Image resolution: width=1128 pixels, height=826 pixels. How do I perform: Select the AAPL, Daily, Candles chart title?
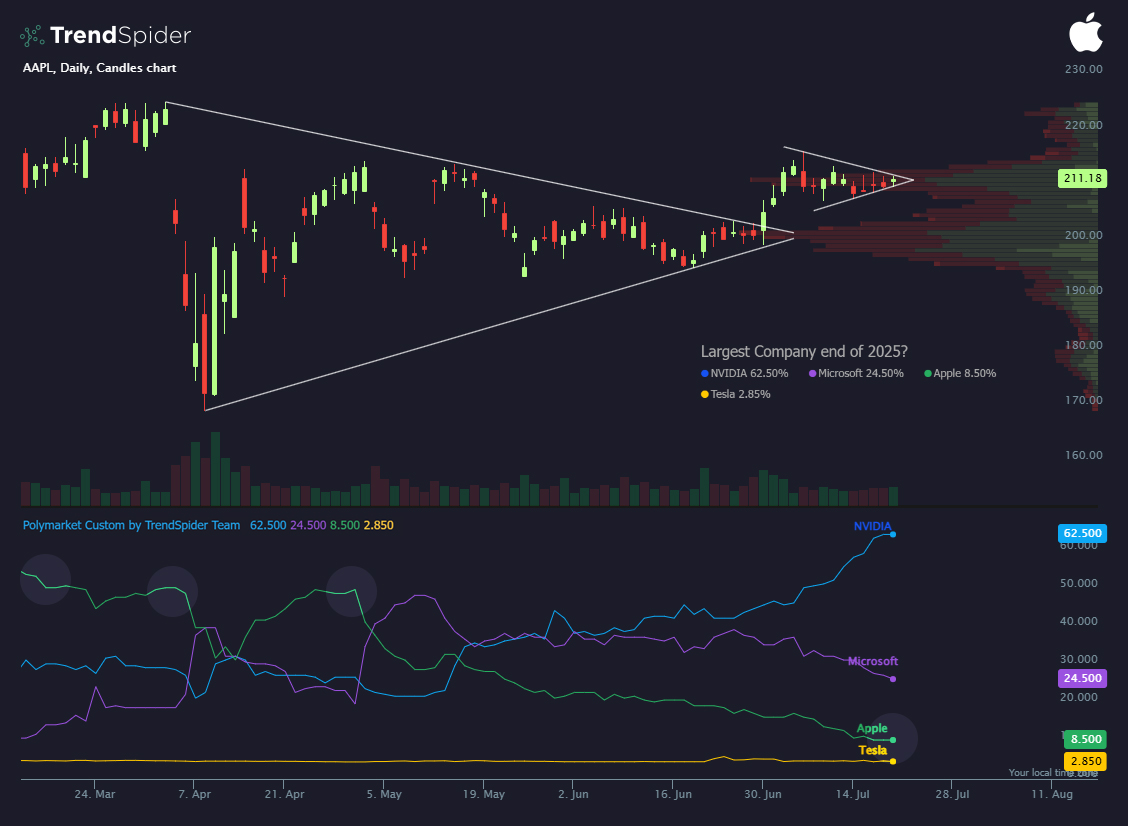point(99,68)
